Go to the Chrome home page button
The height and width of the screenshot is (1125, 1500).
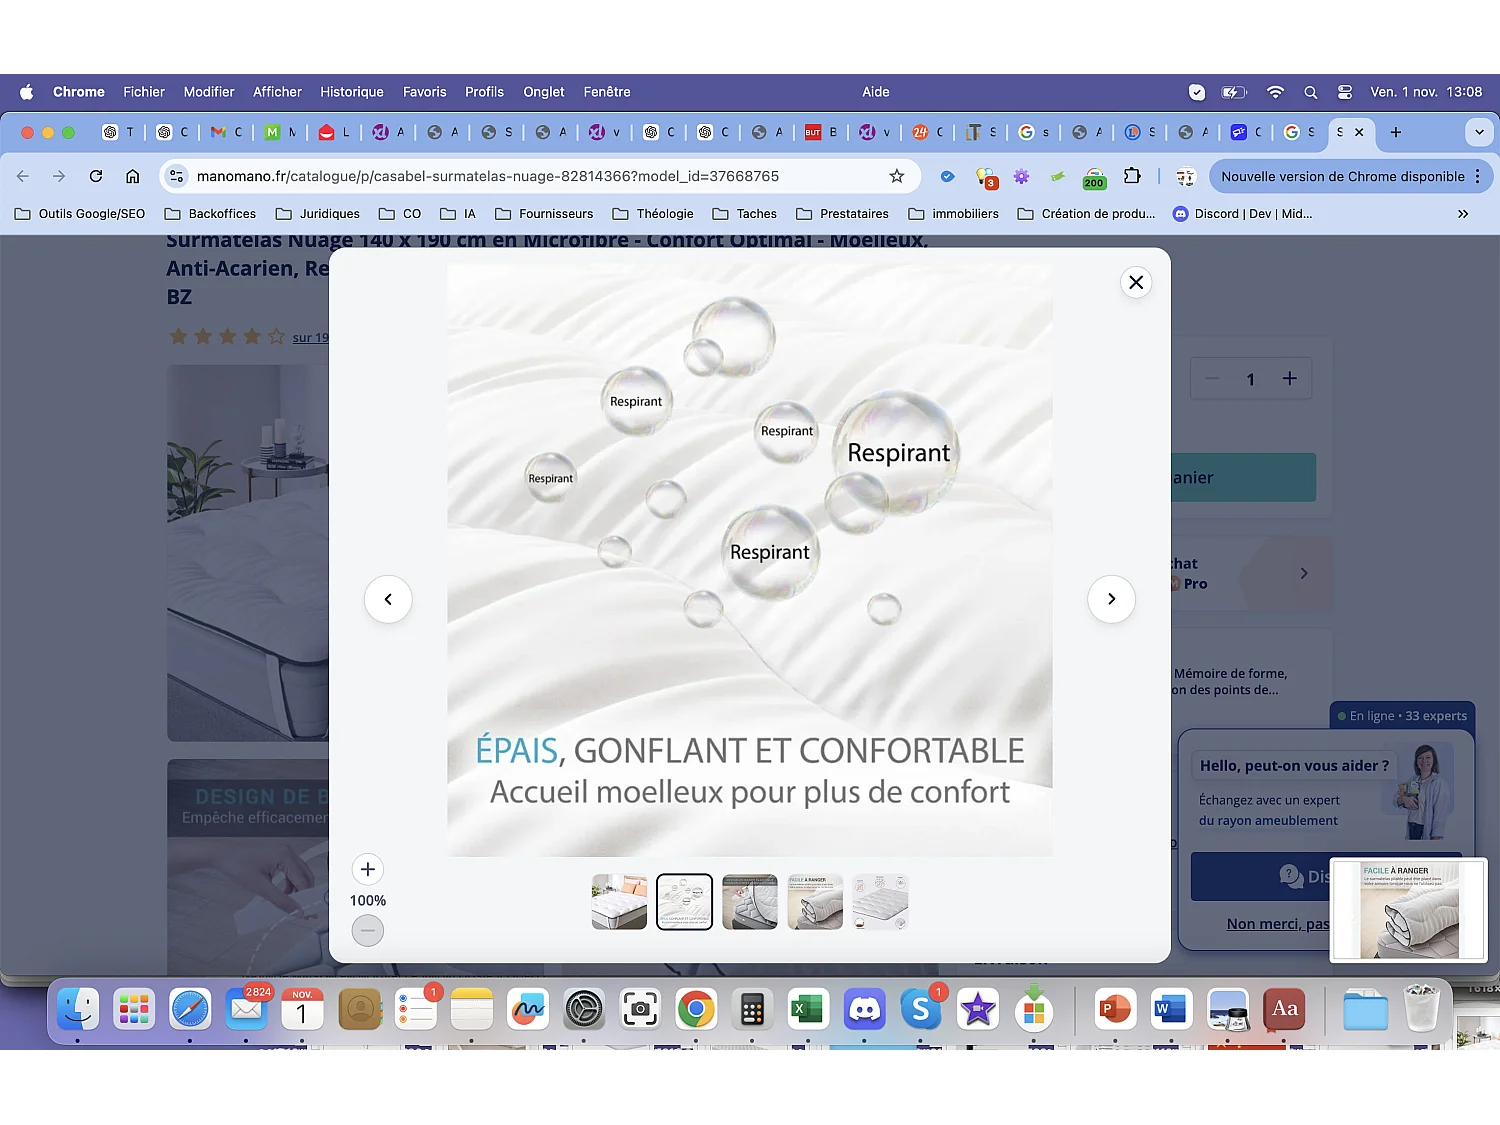click(x=132, y=176)
